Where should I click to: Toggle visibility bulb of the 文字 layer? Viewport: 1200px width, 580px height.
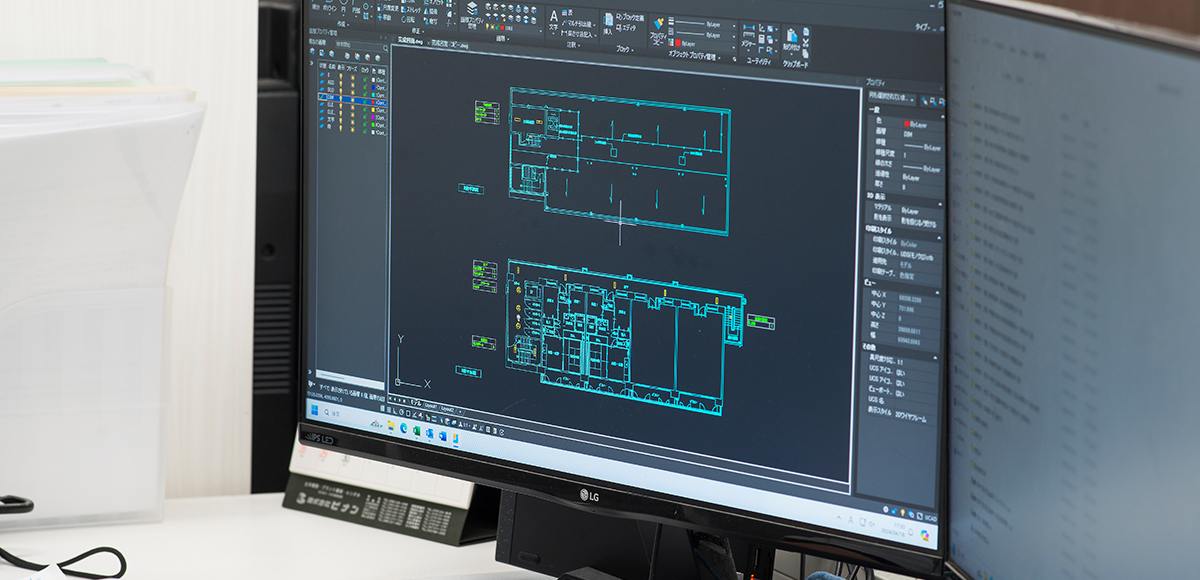pos(339,118)
